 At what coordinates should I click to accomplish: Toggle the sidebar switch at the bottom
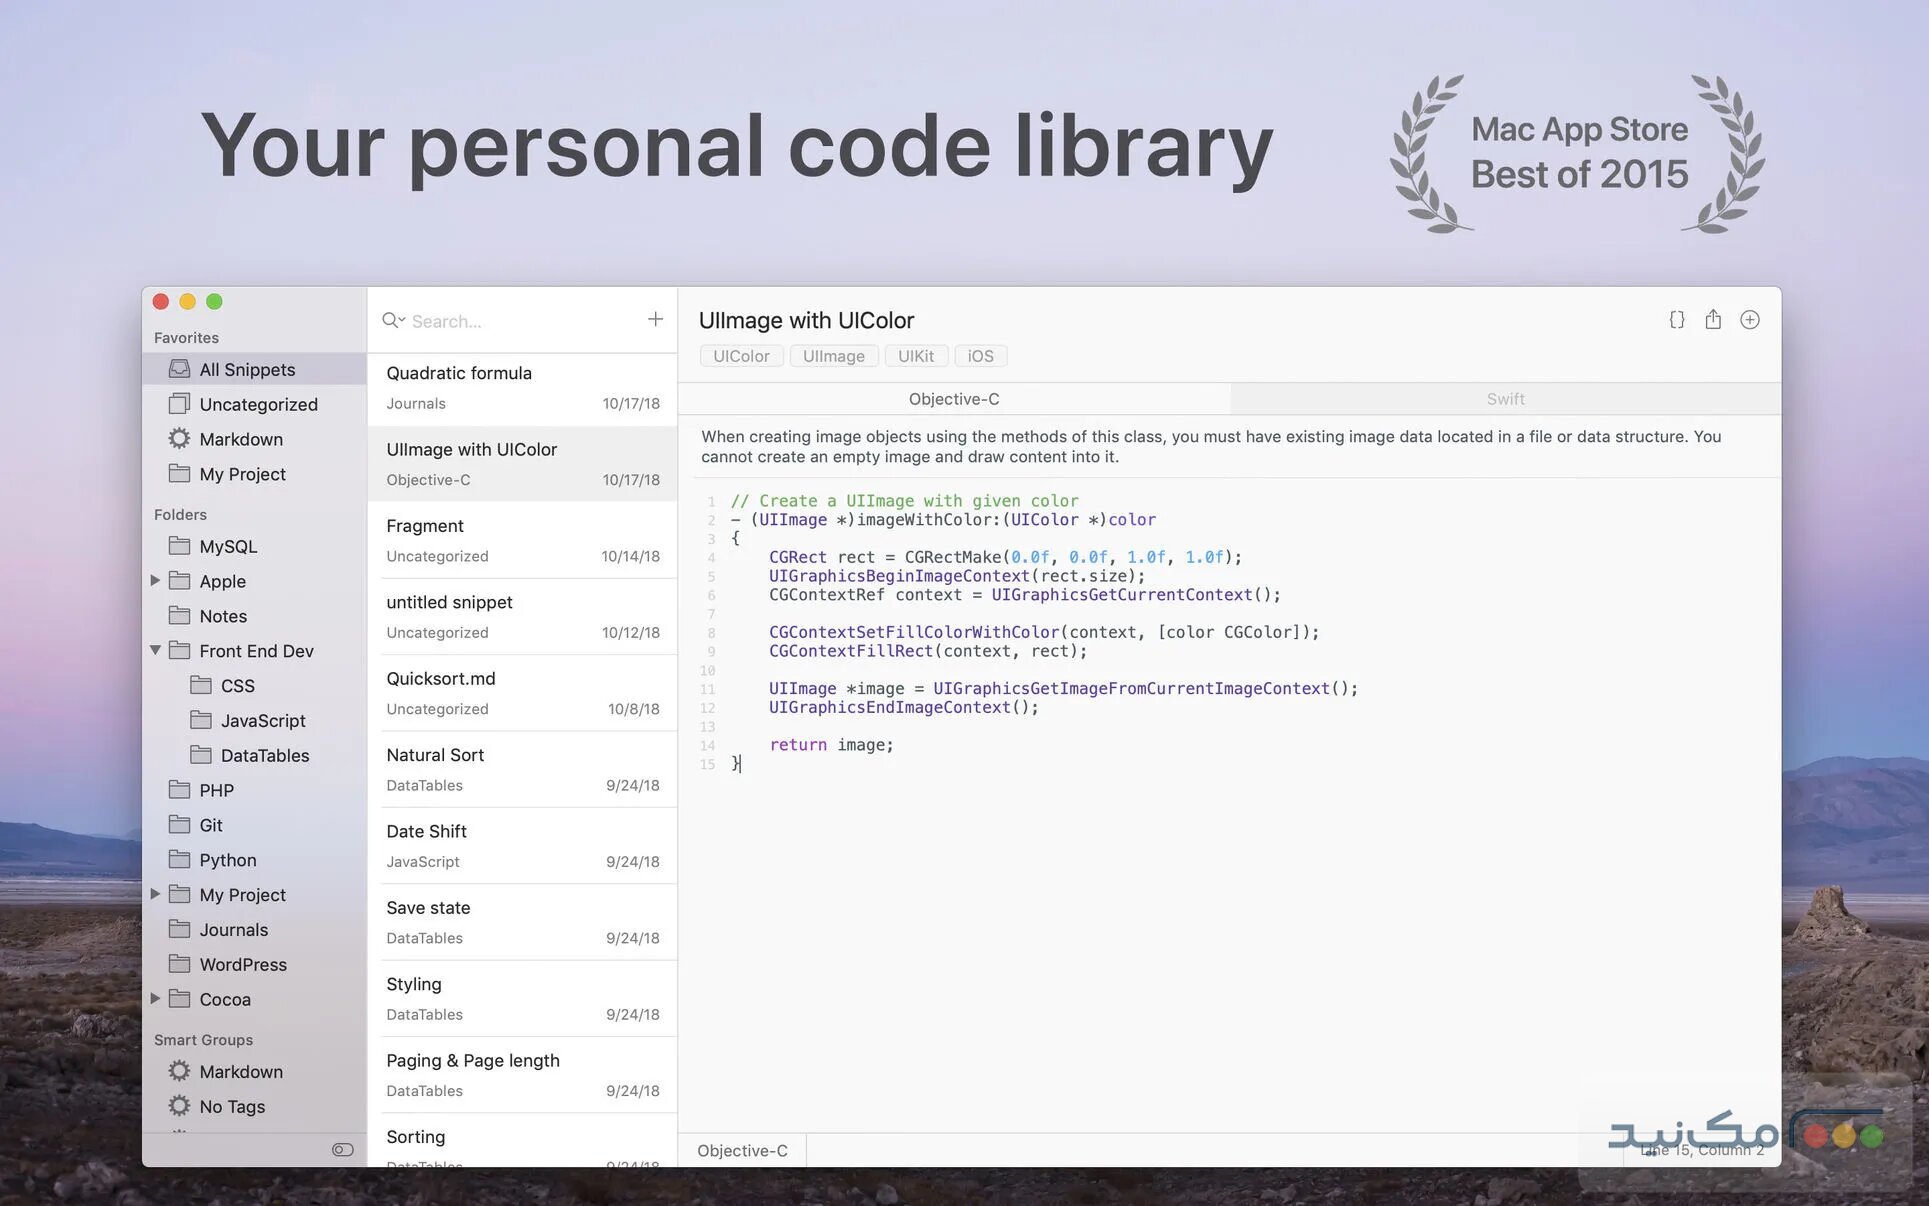[342, 1150]
